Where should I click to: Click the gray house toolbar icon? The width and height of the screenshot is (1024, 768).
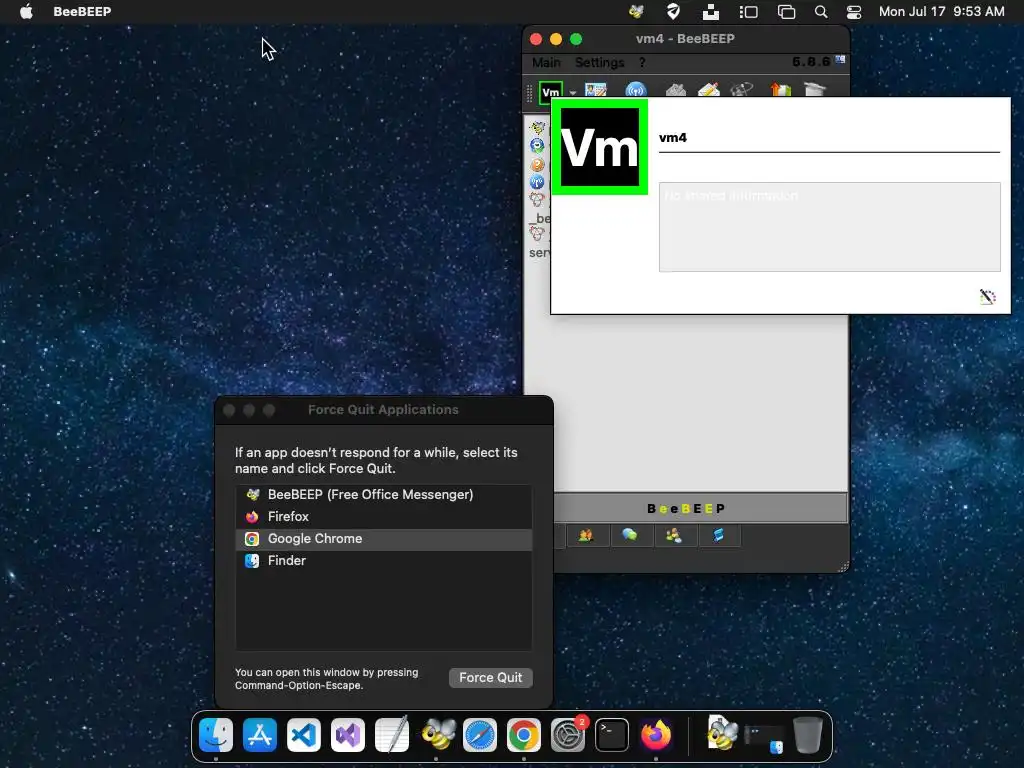tap(675, 90)
